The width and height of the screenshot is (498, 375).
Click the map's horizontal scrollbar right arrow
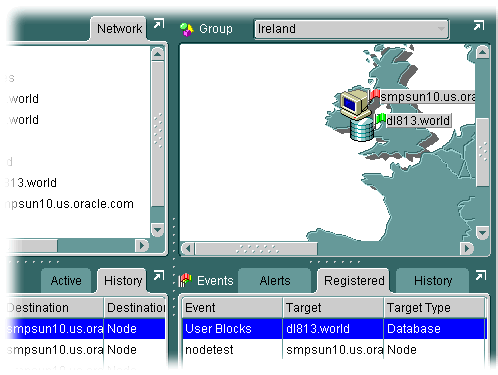point(467,248)
